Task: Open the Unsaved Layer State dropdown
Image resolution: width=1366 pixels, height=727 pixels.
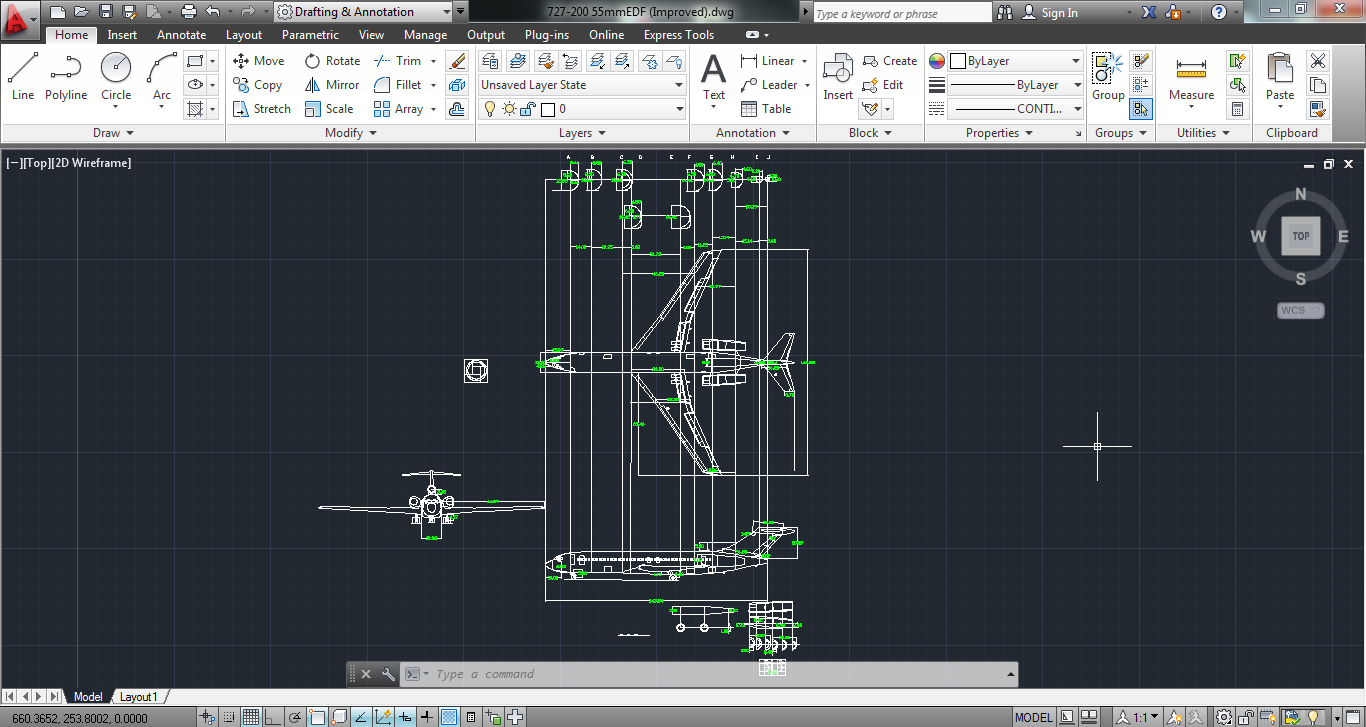Action: click(582, 85)
